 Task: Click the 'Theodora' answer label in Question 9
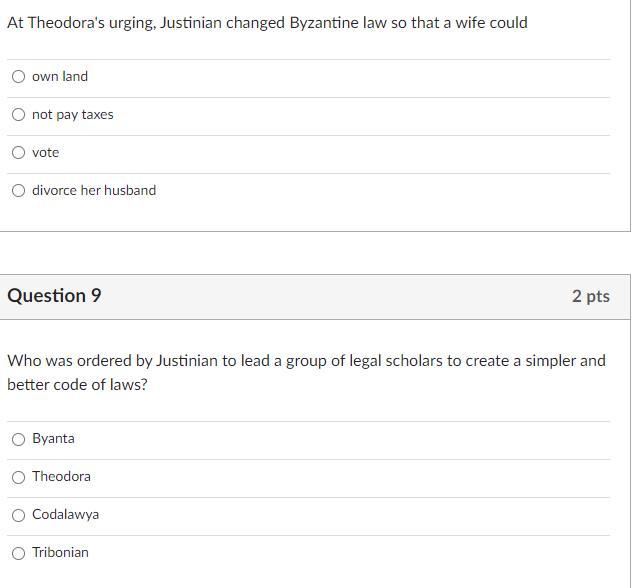click(x=61, y=476)
